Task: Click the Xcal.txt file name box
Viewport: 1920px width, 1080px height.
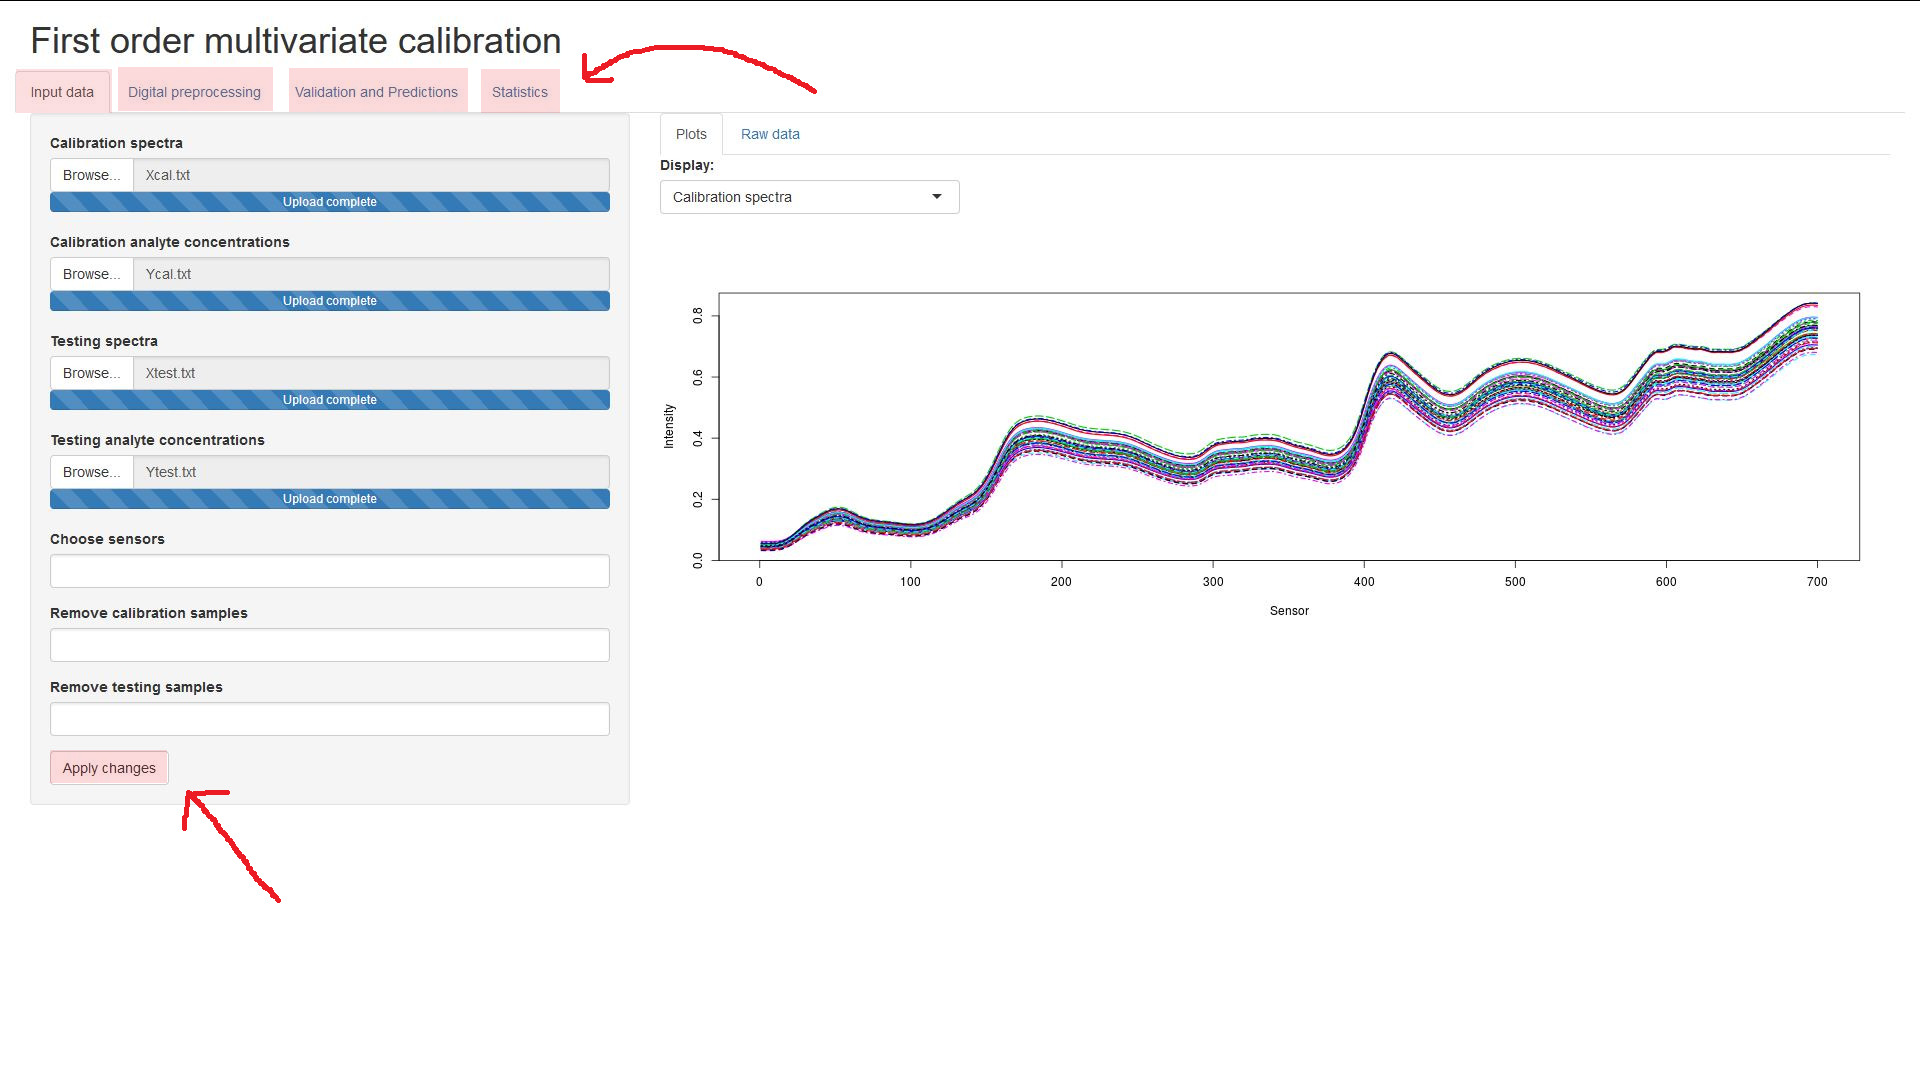Action: [x=370, y=175]
